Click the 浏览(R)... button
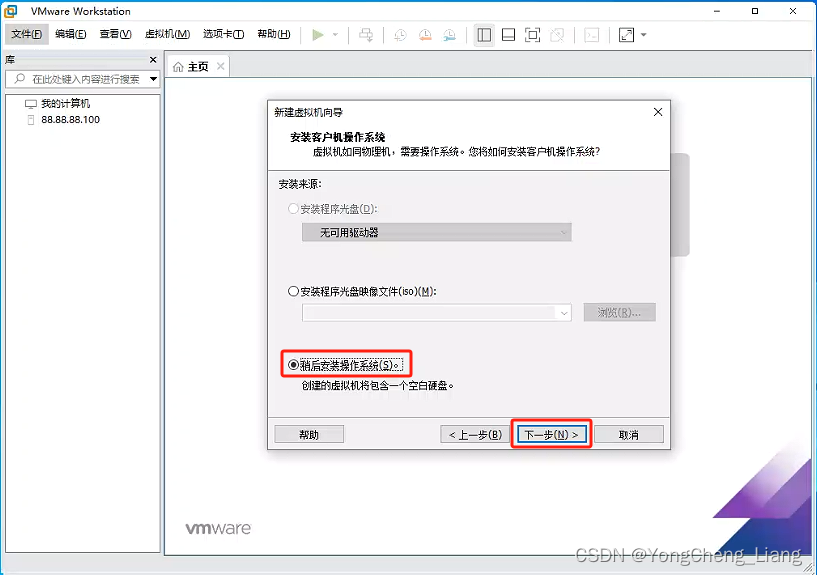 620,312
